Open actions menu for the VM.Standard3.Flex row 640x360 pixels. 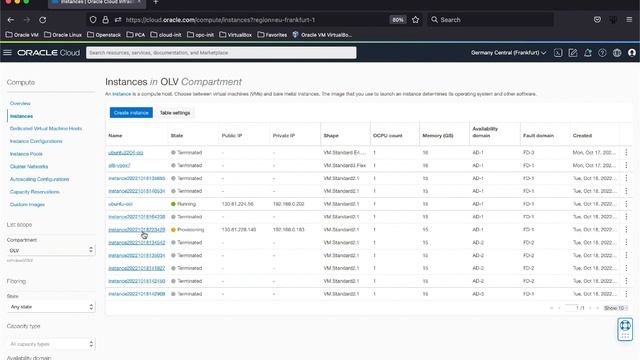click(626, 165)
